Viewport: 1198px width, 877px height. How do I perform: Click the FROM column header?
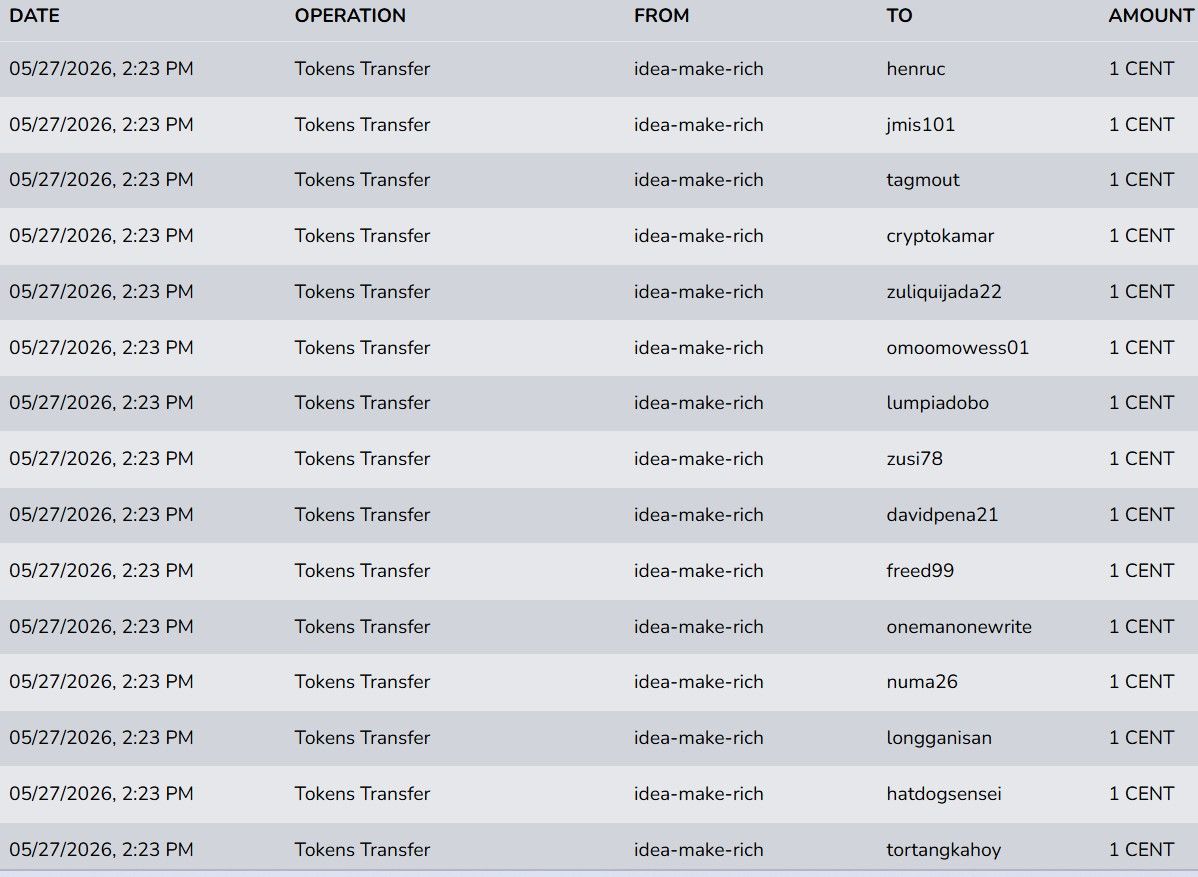(x=662, y=15)
